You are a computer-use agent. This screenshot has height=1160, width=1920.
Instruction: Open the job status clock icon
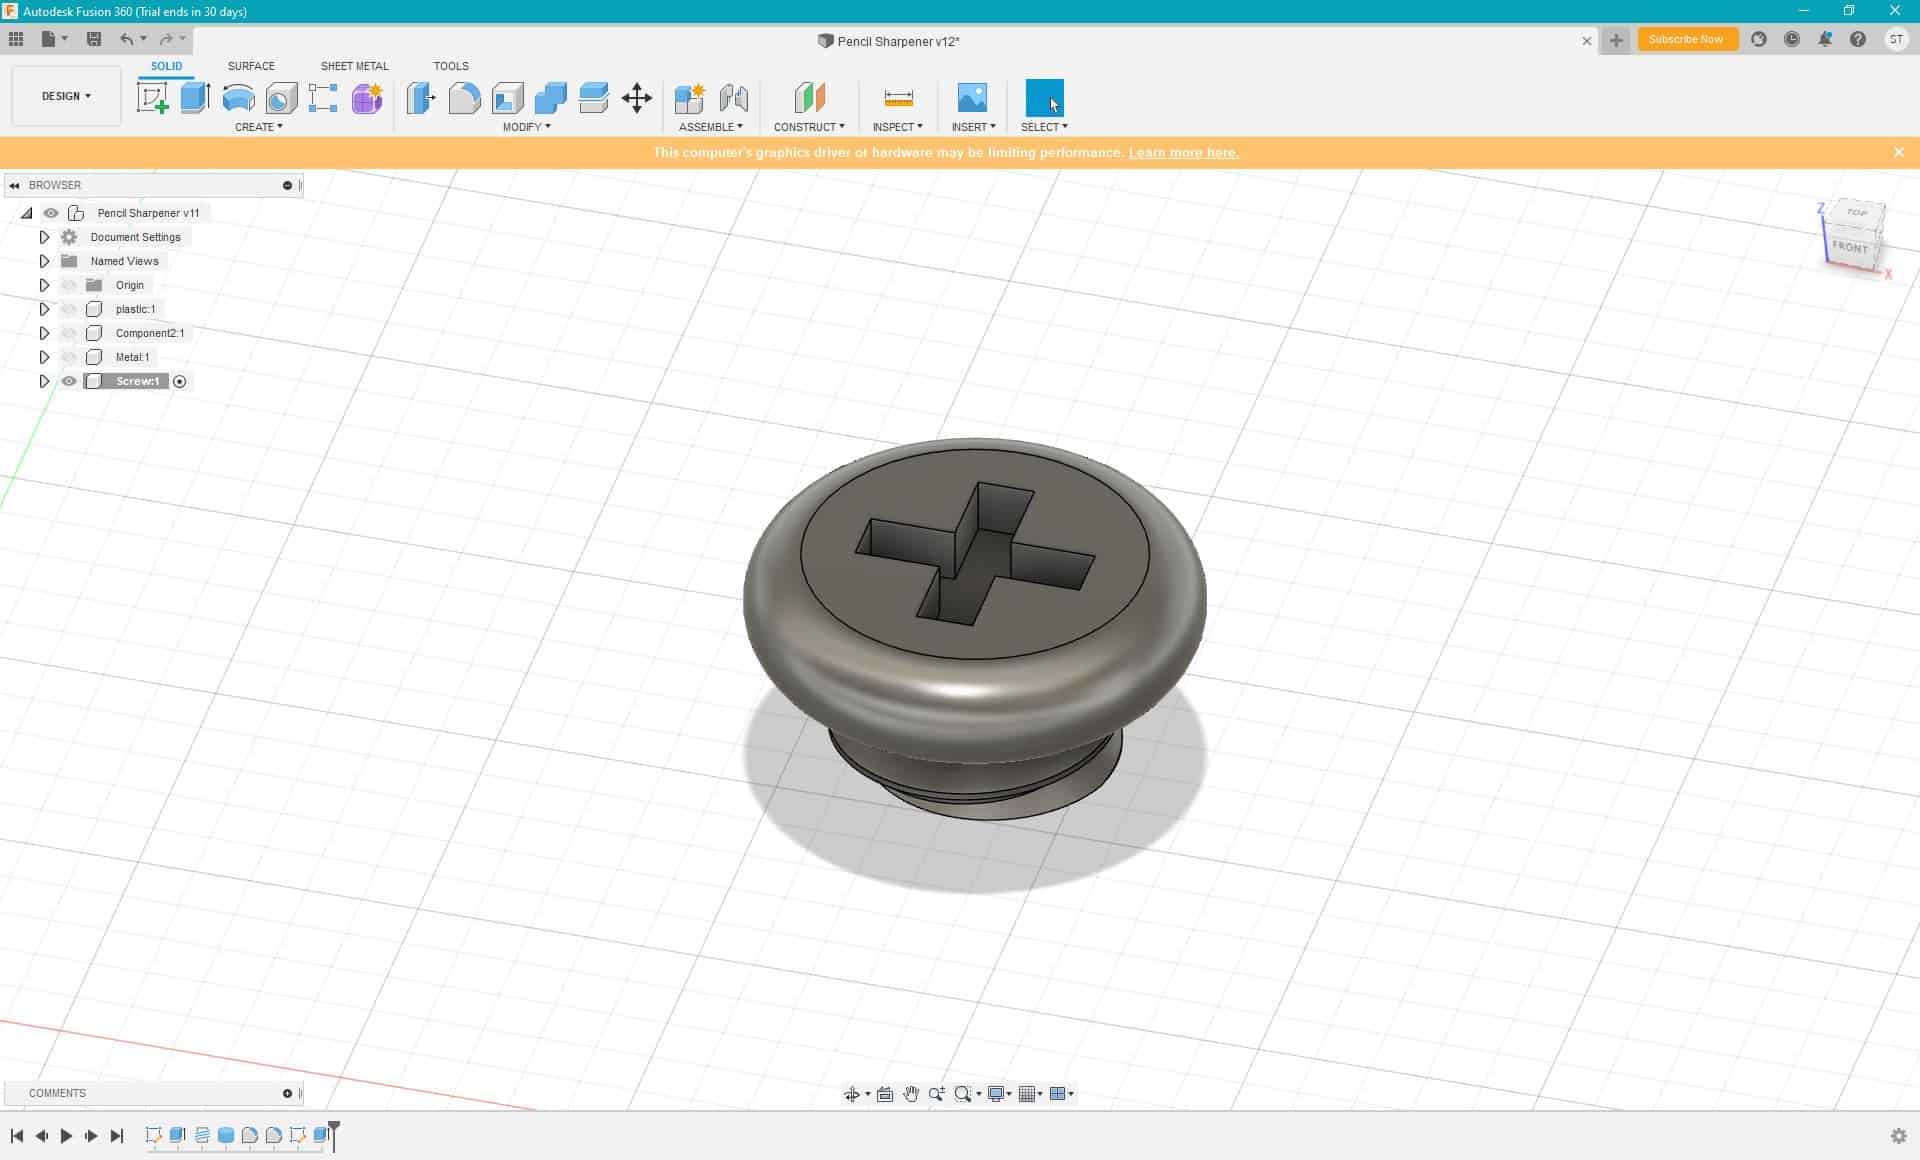[1792, 39]
